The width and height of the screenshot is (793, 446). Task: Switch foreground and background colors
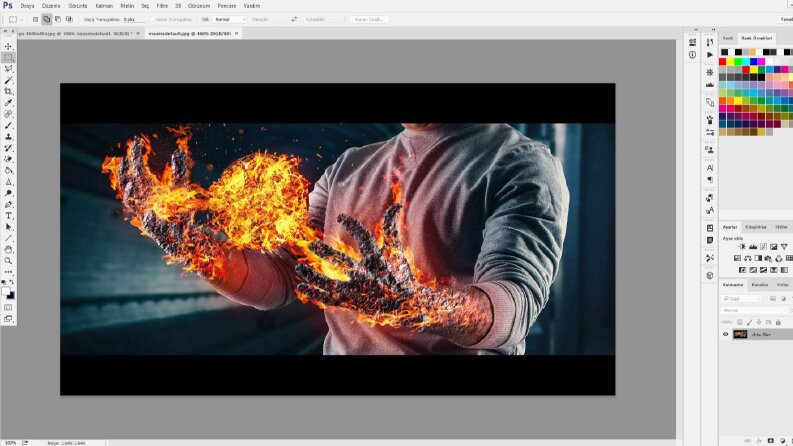pyautogui.click(x=12, y=282)
